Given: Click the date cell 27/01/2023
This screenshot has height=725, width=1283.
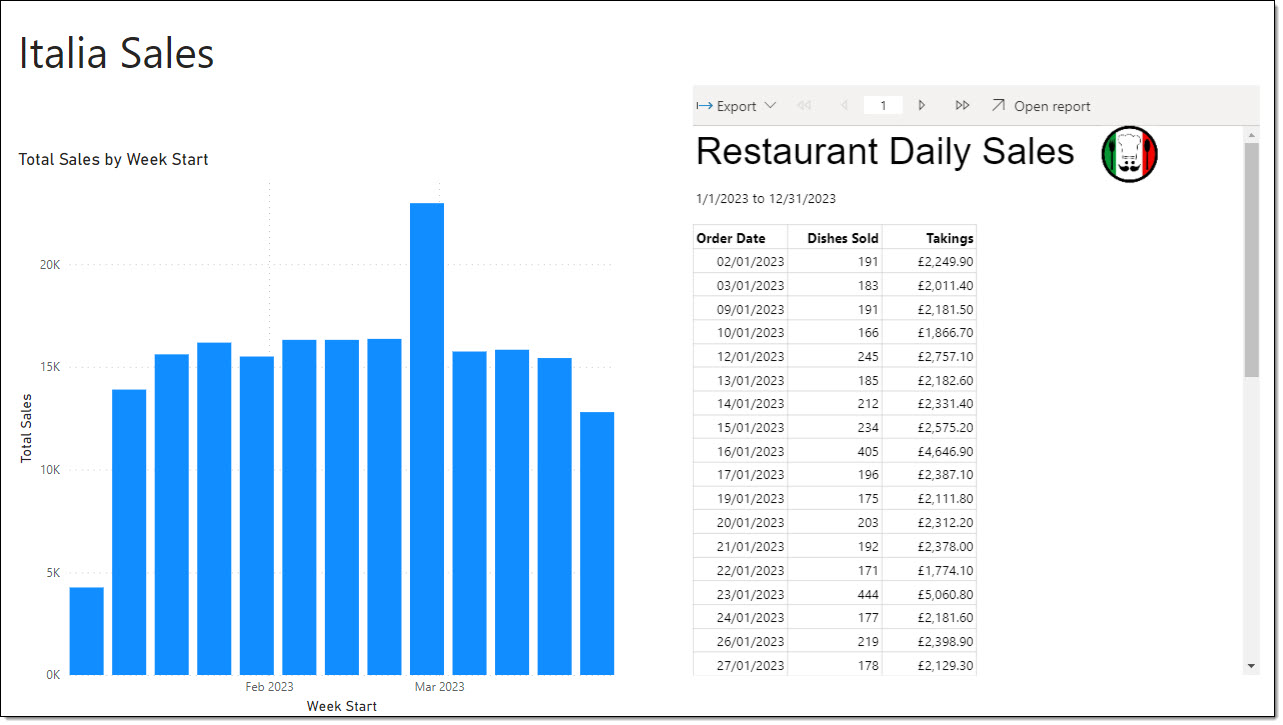Looking at the screenshot, I should click(740, 665).
